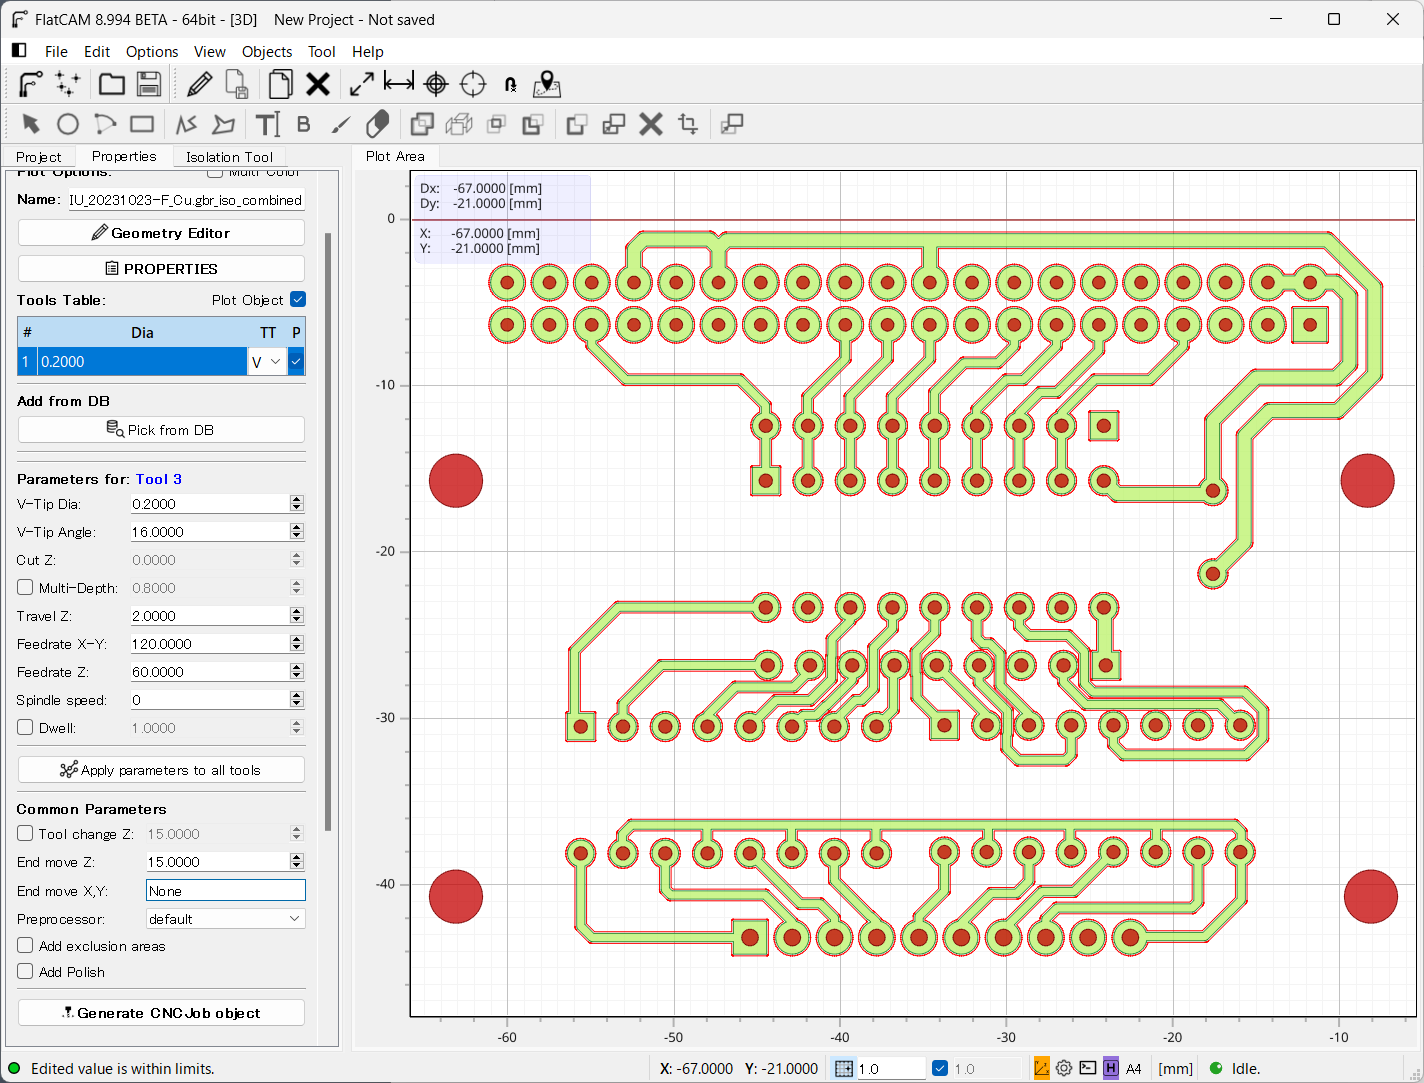
Task: Click the Save Project floppy disk icon
Action: [149, 85]
